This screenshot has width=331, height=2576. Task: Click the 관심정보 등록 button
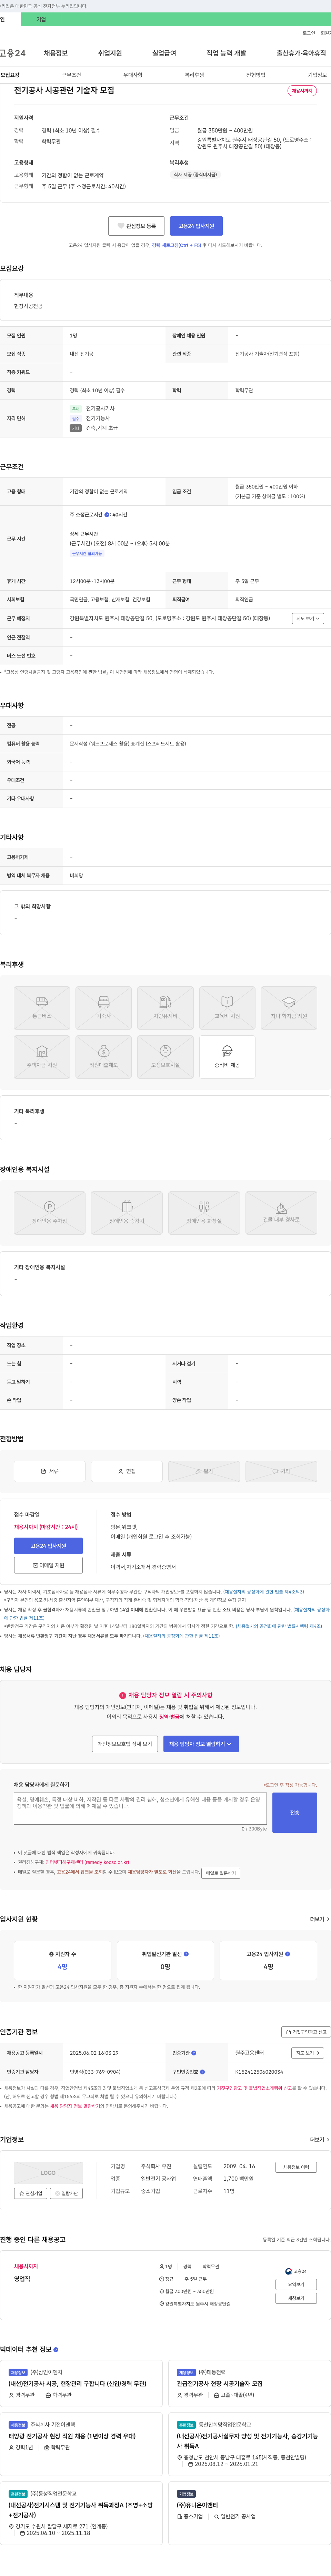[x=136, y=226]
